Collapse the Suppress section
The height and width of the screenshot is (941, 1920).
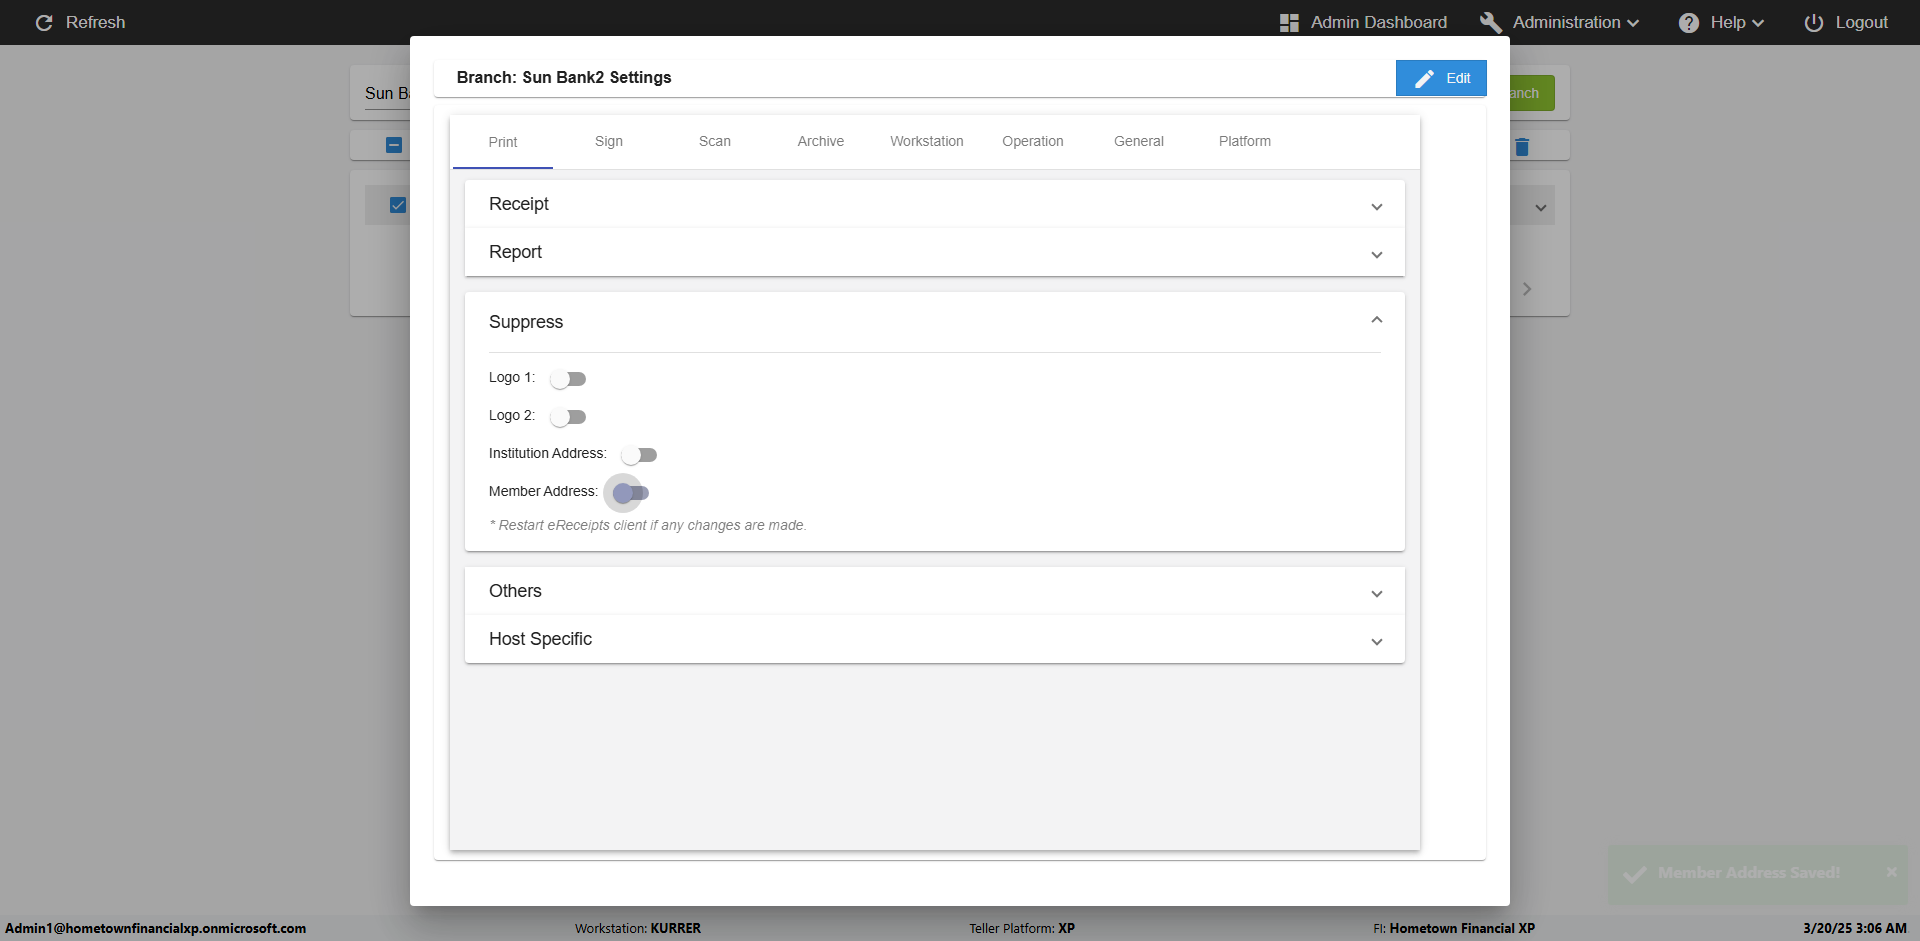point(1377,321)
